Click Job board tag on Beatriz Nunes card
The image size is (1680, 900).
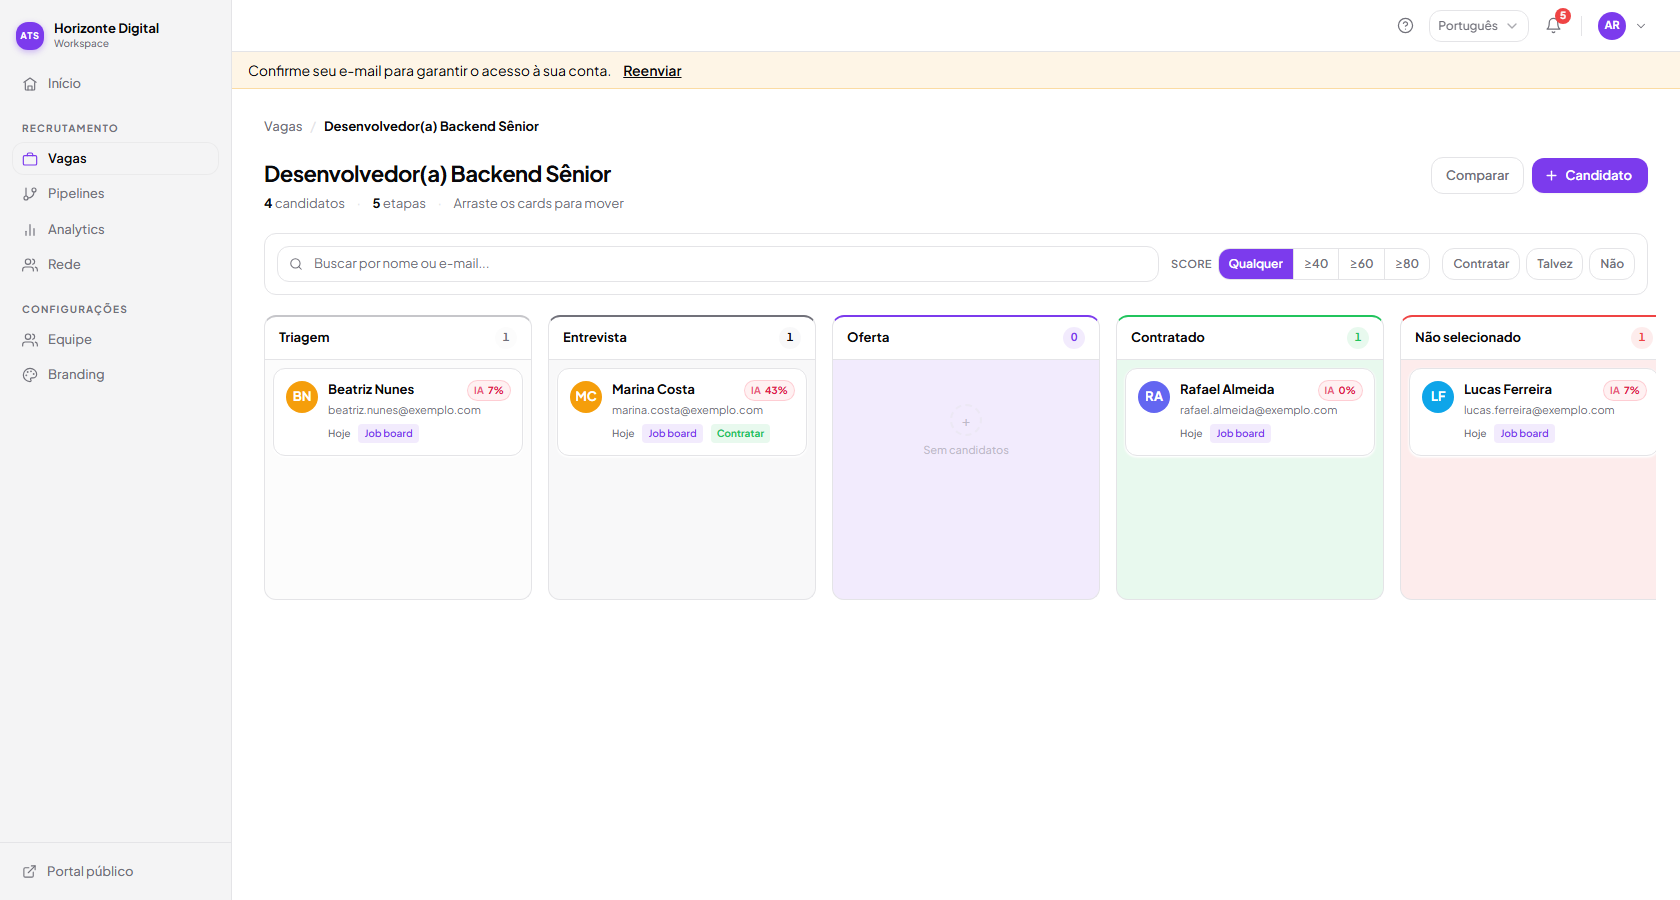pos(388,433)
